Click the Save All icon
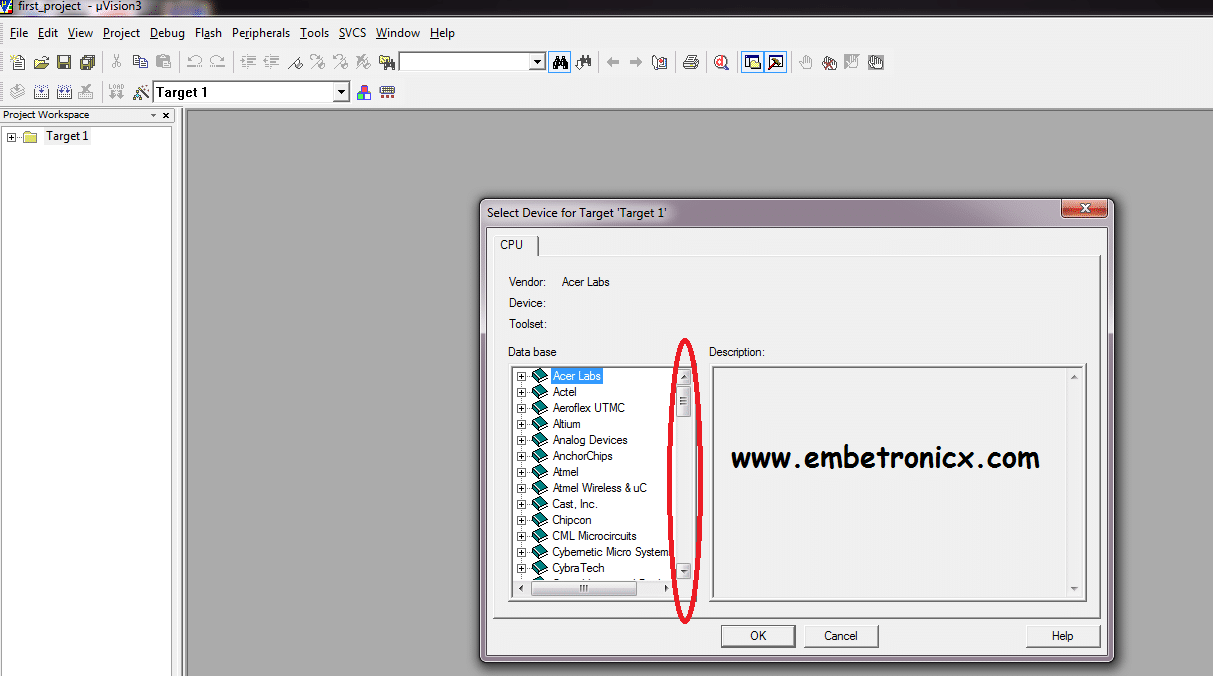This screenshot has height=676, width=1213. click(x=87, y=62)
